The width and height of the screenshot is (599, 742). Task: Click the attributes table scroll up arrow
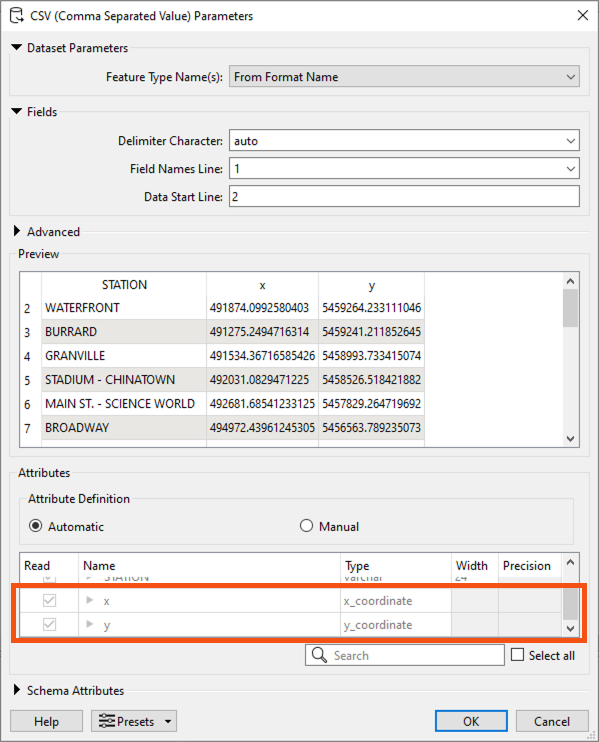pos(570,562)
